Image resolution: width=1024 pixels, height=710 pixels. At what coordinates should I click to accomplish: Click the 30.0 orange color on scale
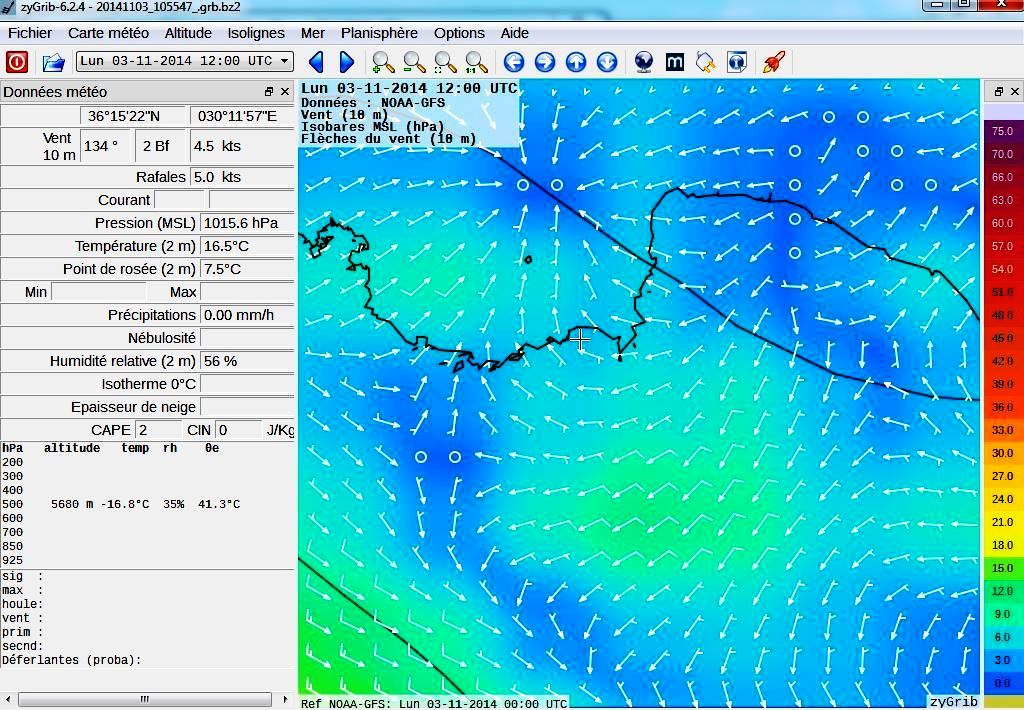(1002, 453)
